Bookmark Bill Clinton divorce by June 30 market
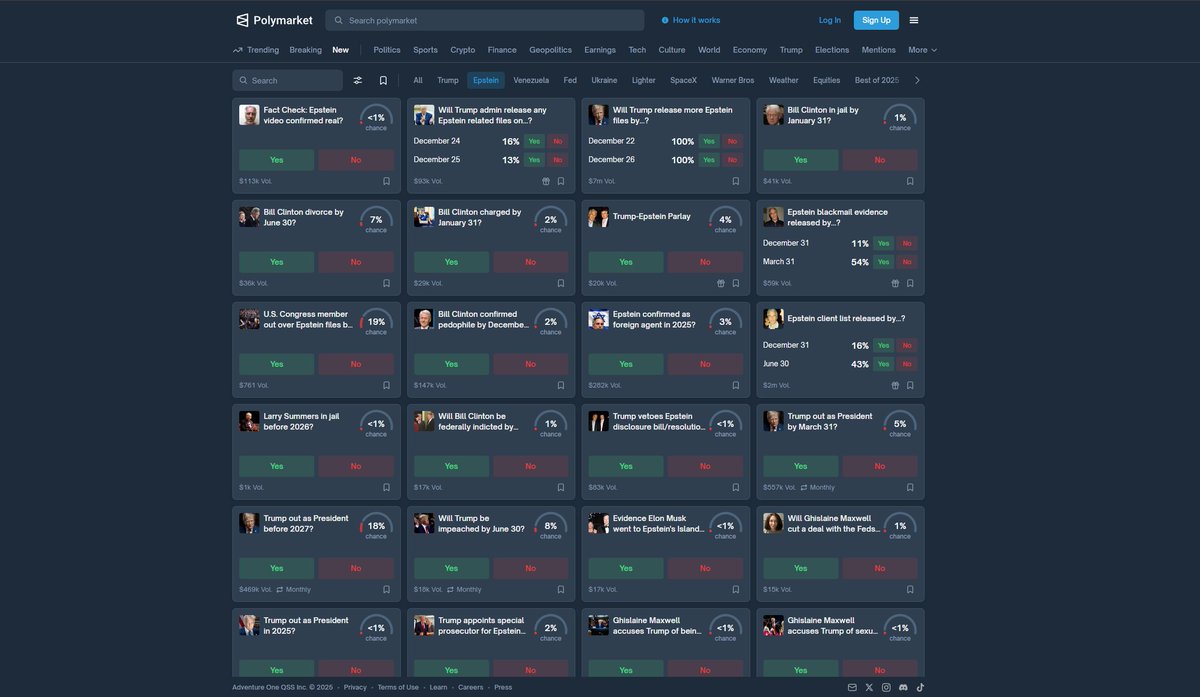 (x=386, y=283)
